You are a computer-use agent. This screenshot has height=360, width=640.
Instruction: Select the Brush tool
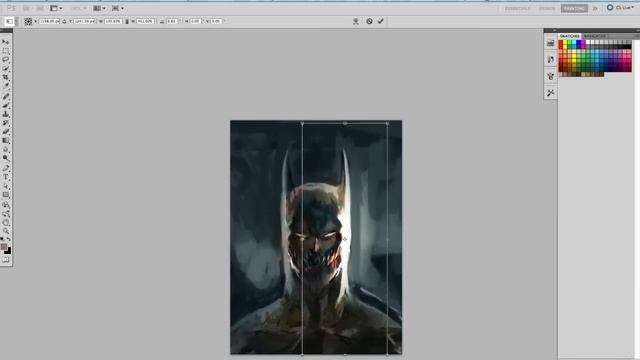tap(6, 105)
